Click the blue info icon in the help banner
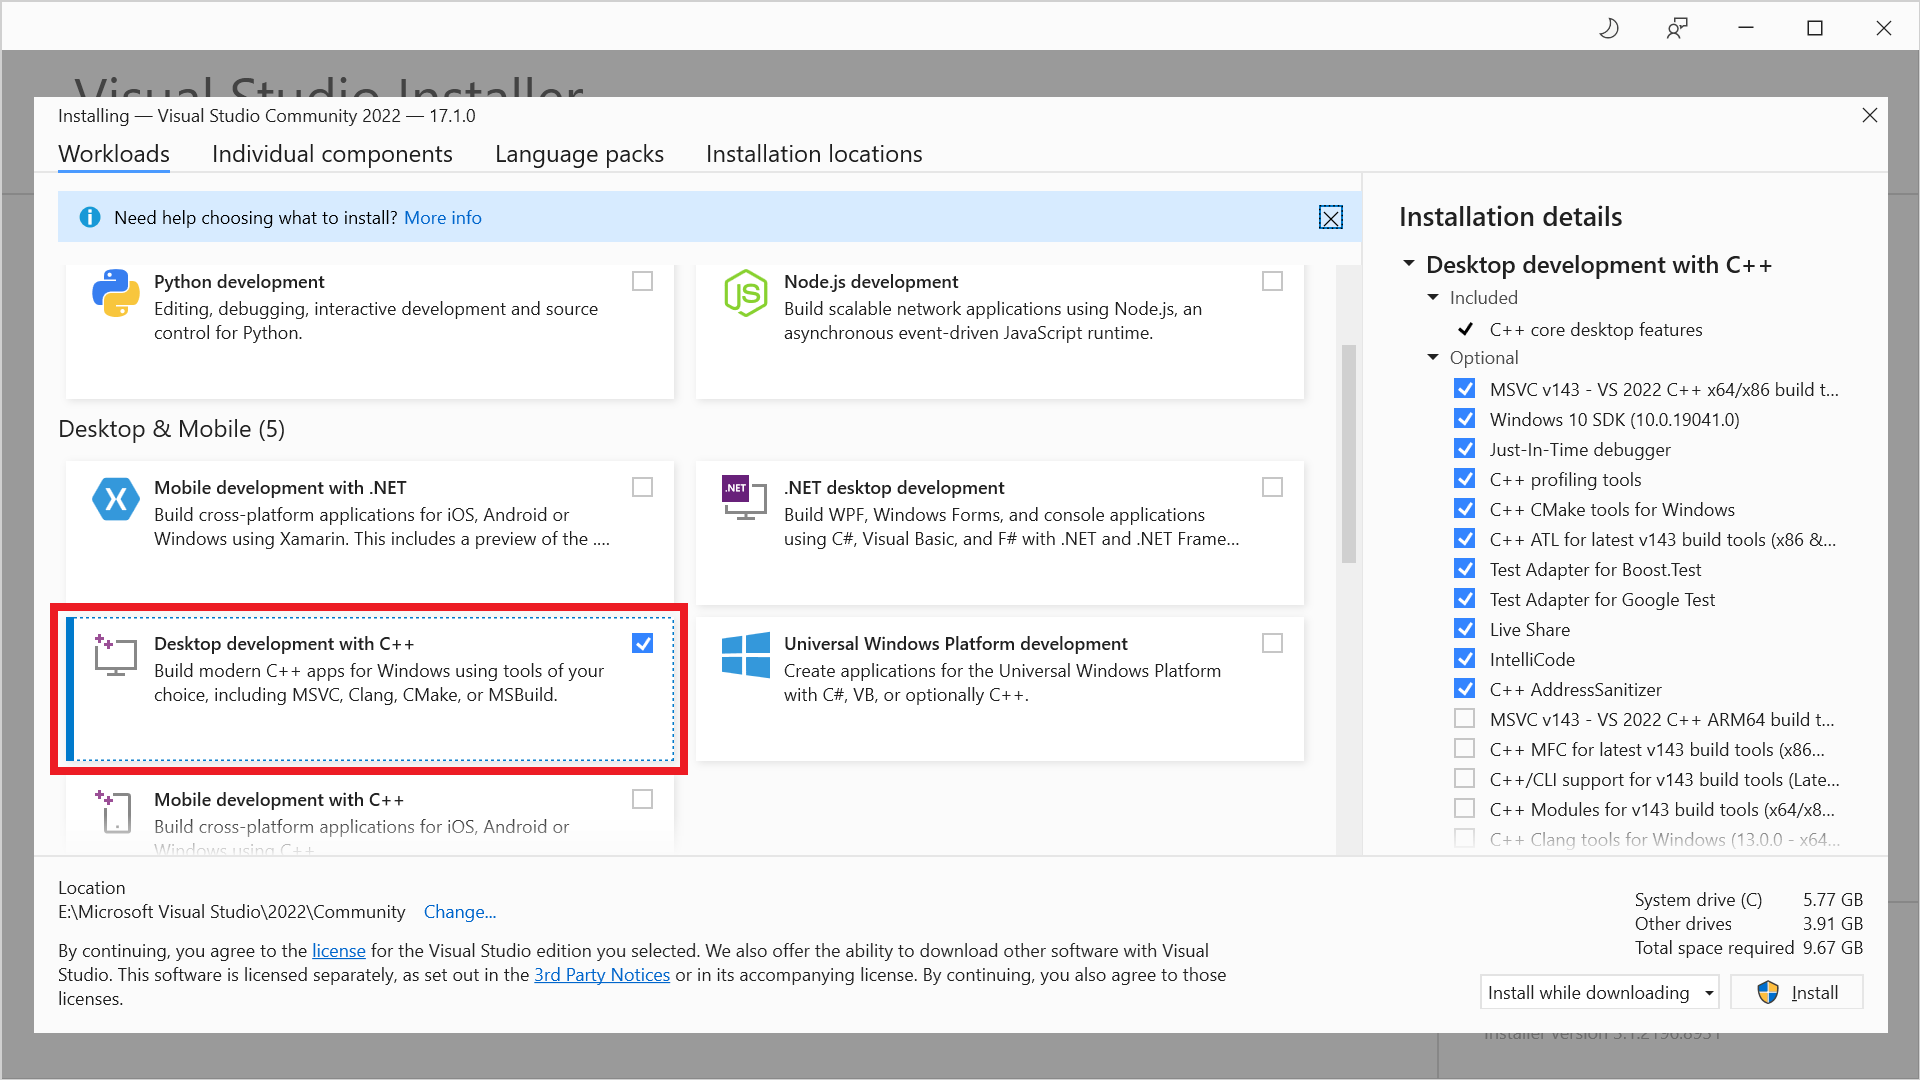Screen dimensions: 1920x1080 click(x=90, y=217)
